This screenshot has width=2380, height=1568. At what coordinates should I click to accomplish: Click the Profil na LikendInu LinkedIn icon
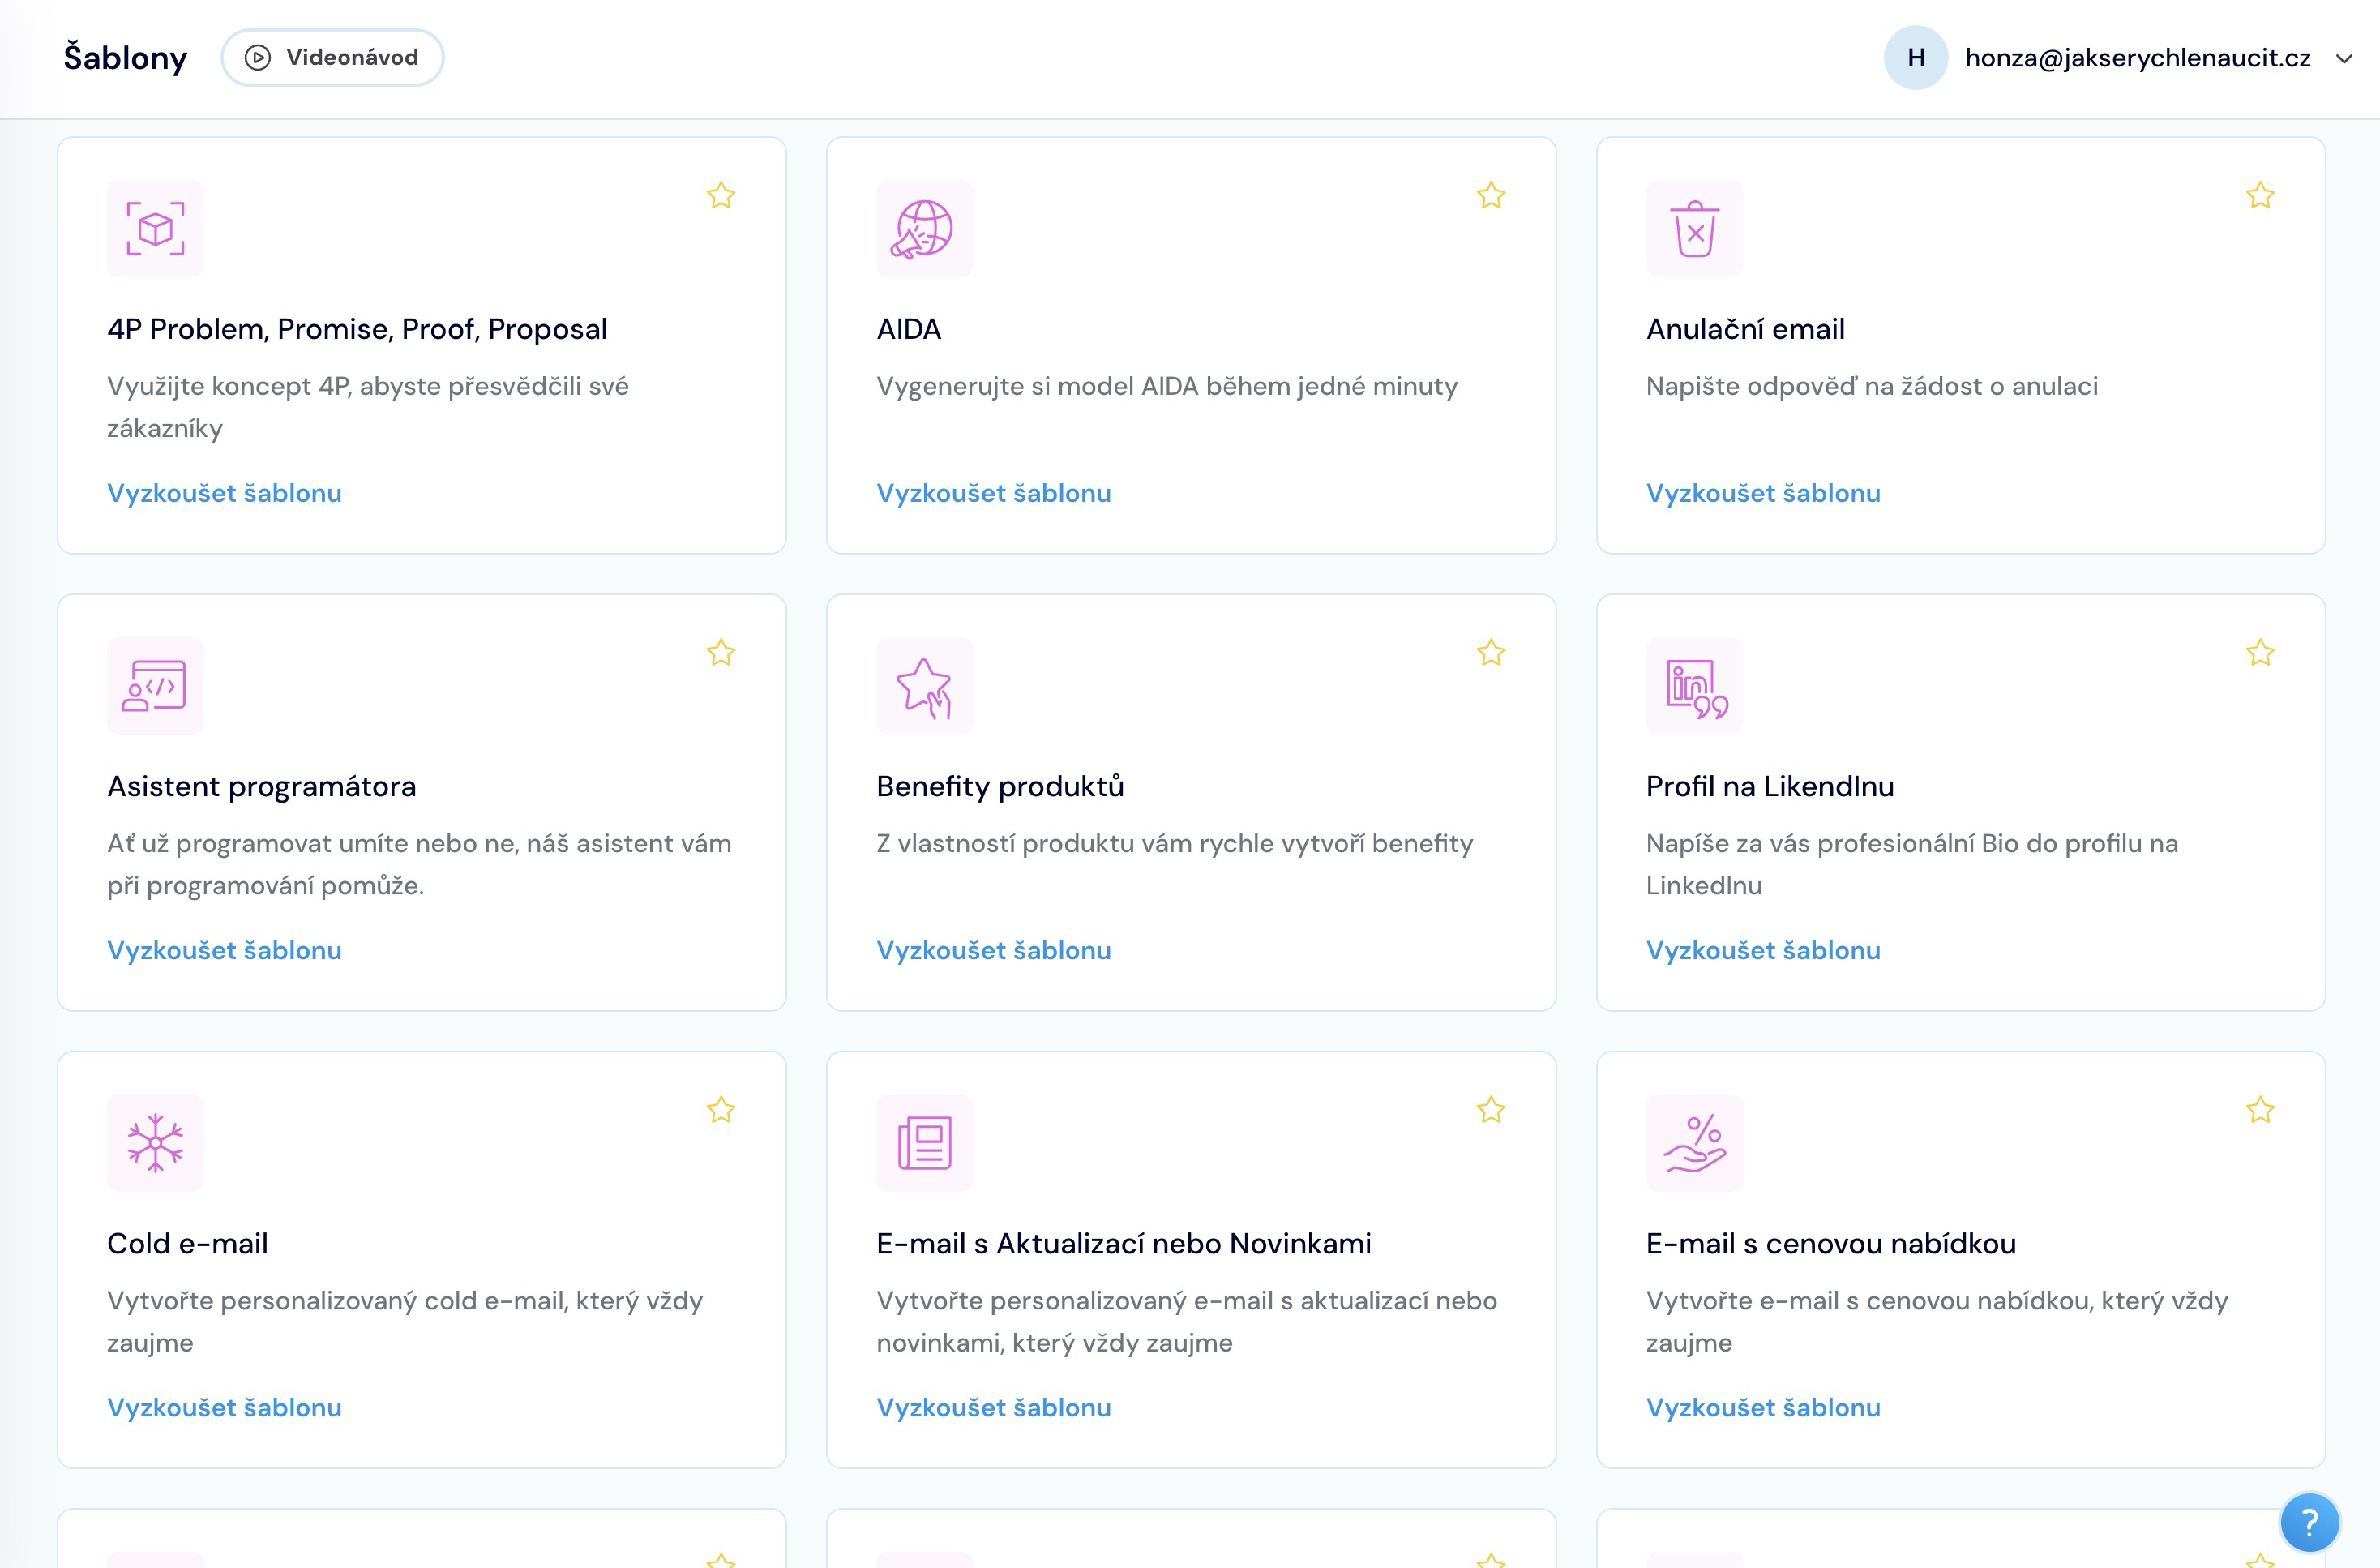[1694, 685]
